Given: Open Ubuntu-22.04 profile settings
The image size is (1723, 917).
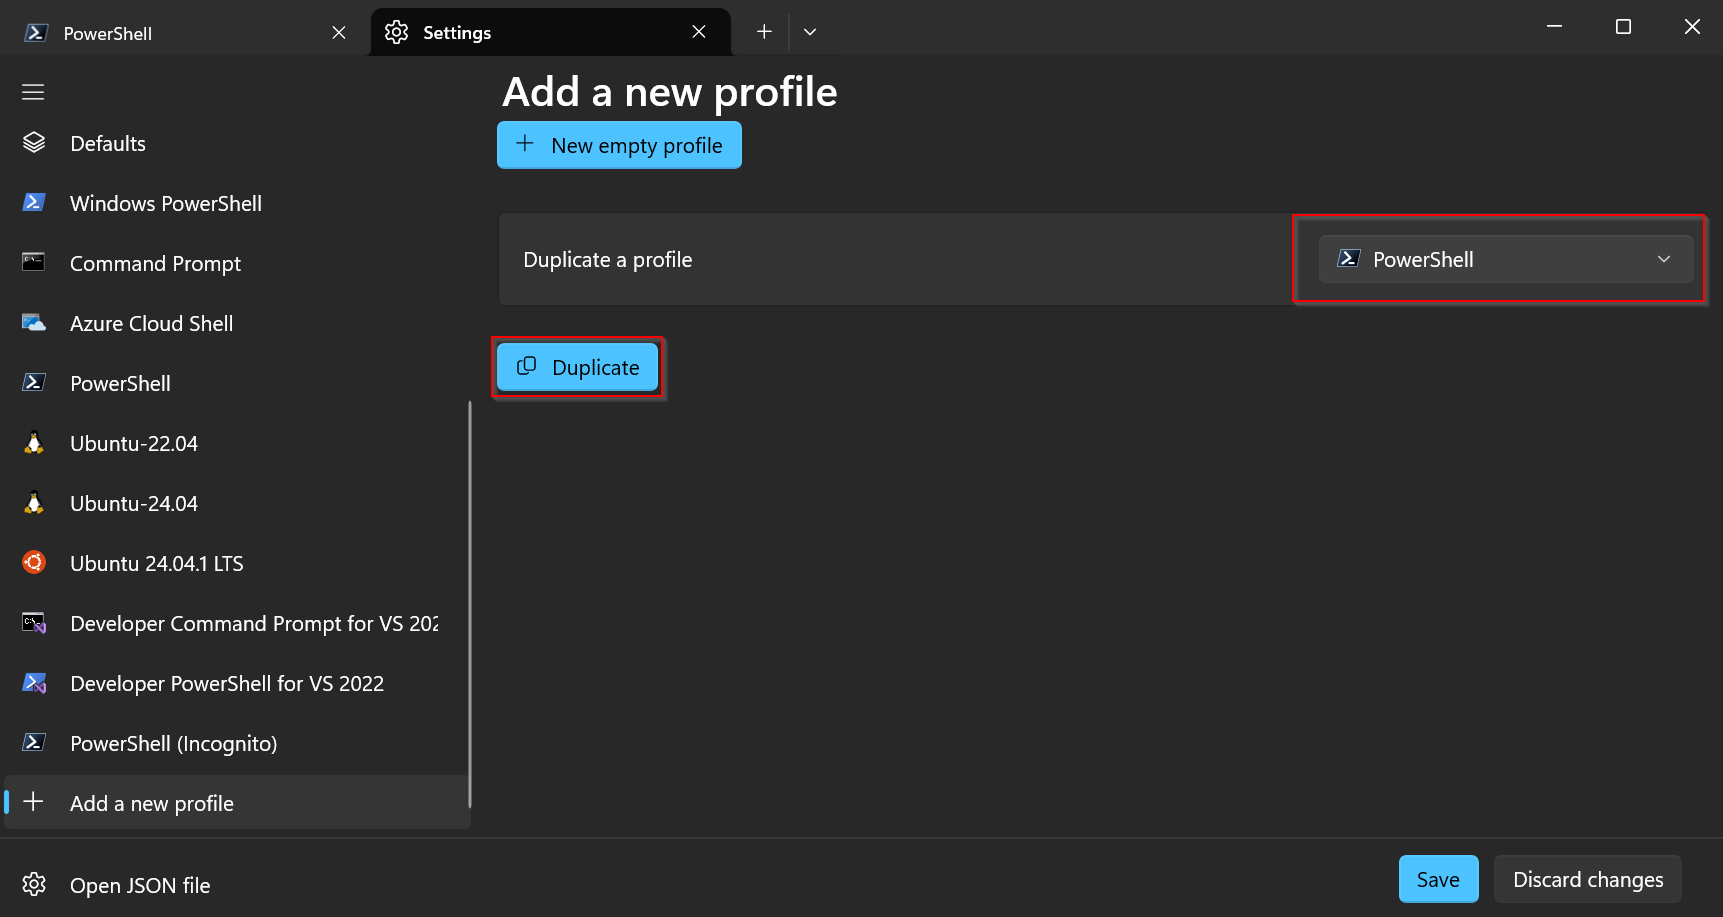Looking at the screenshot, I should click(x=237, y=443).
